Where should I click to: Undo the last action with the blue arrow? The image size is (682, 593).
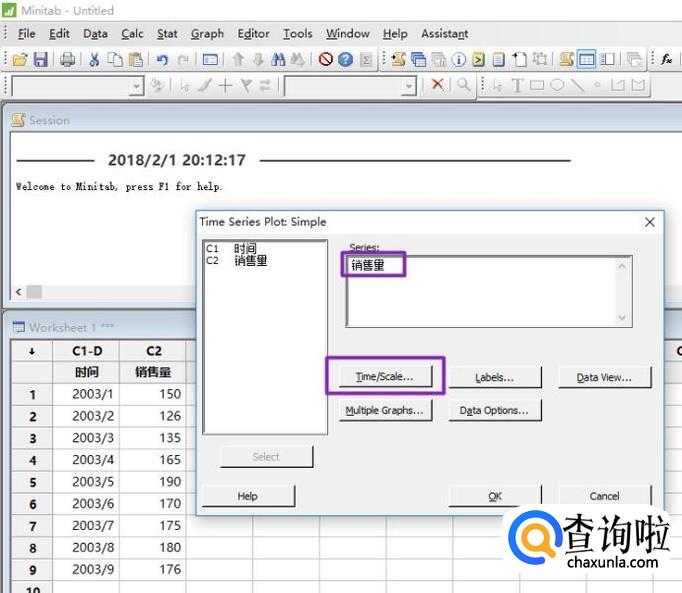pos(162,59)
